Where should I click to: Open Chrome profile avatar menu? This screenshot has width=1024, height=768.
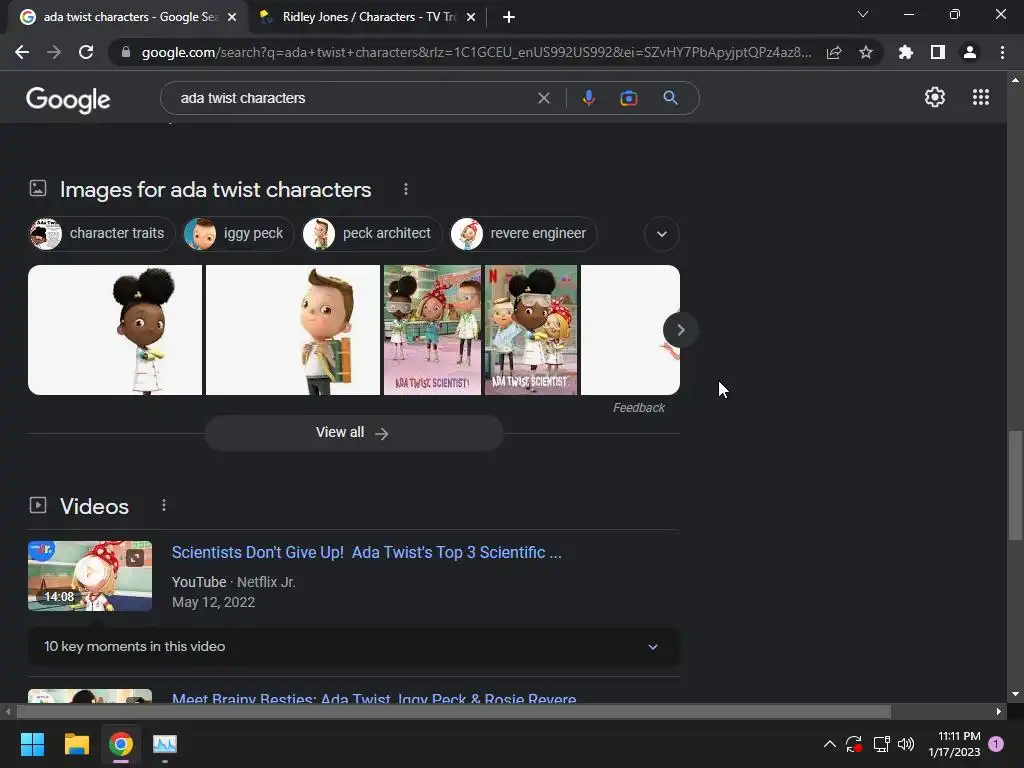click(970, 52)
